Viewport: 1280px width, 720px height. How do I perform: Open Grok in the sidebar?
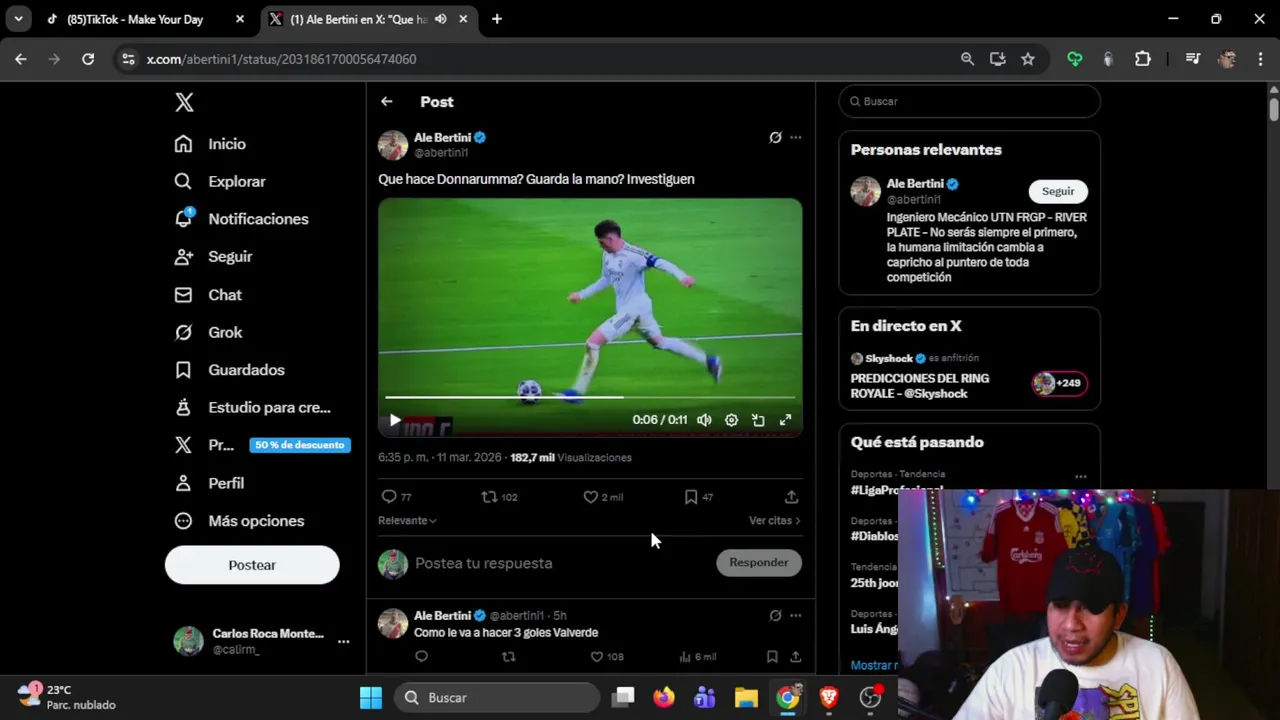(208, 332)
